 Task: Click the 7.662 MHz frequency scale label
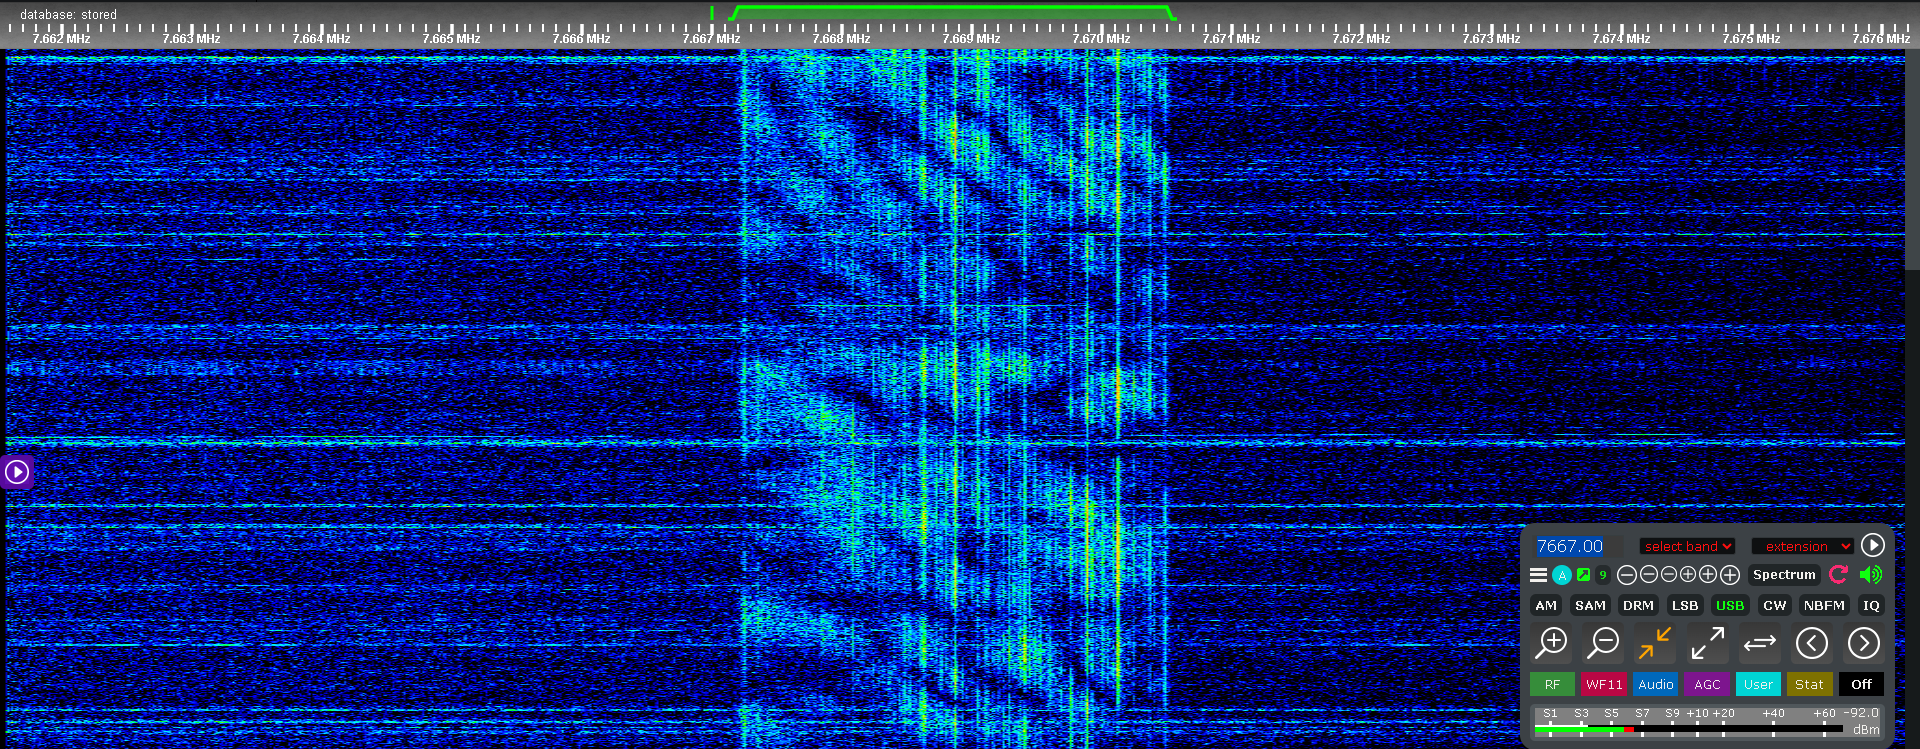pos(61,39)
